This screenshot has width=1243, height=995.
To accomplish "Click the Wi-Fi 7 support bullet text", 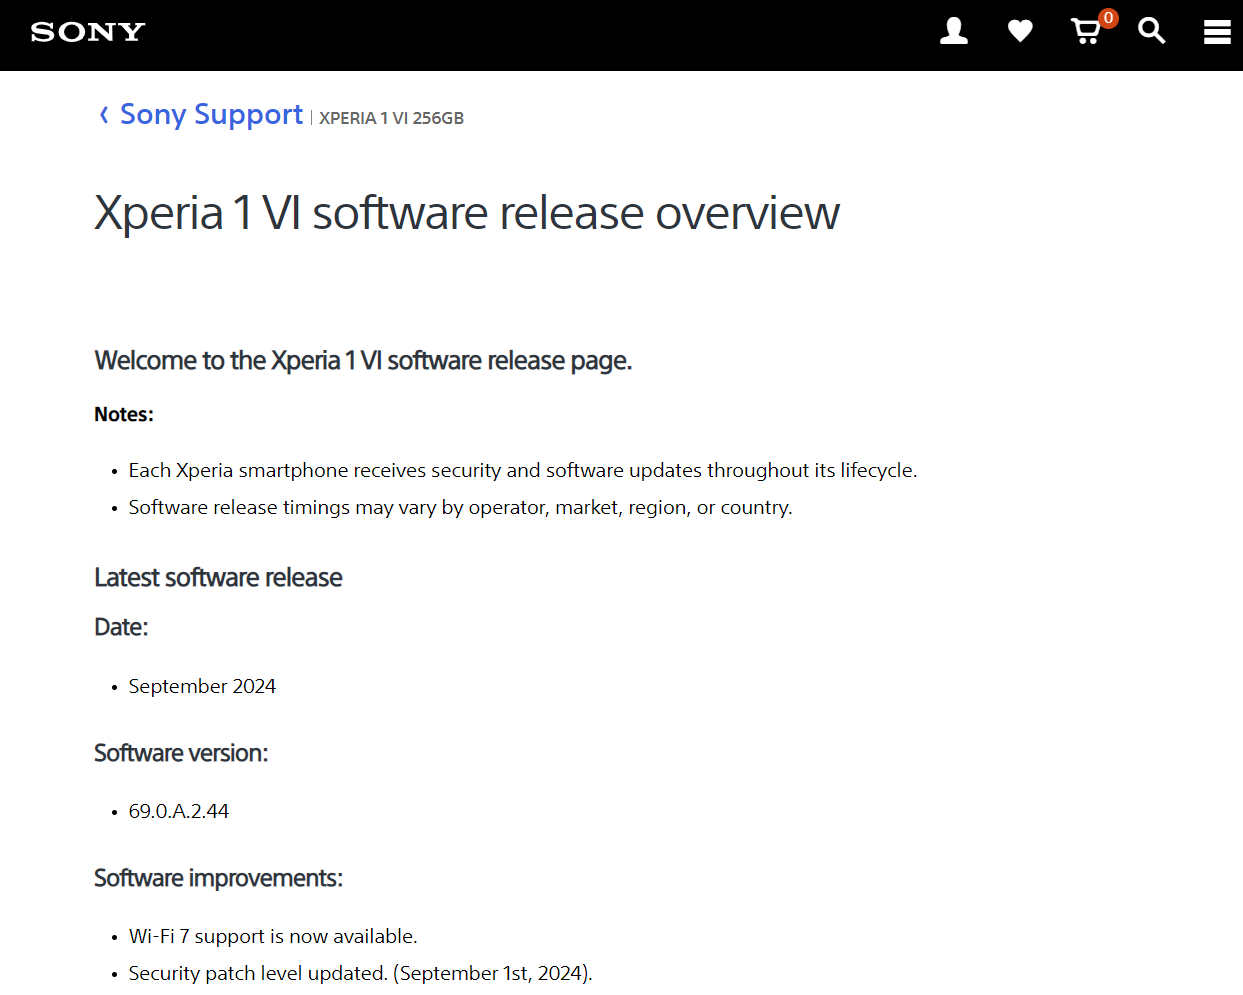I will point(273,937).
